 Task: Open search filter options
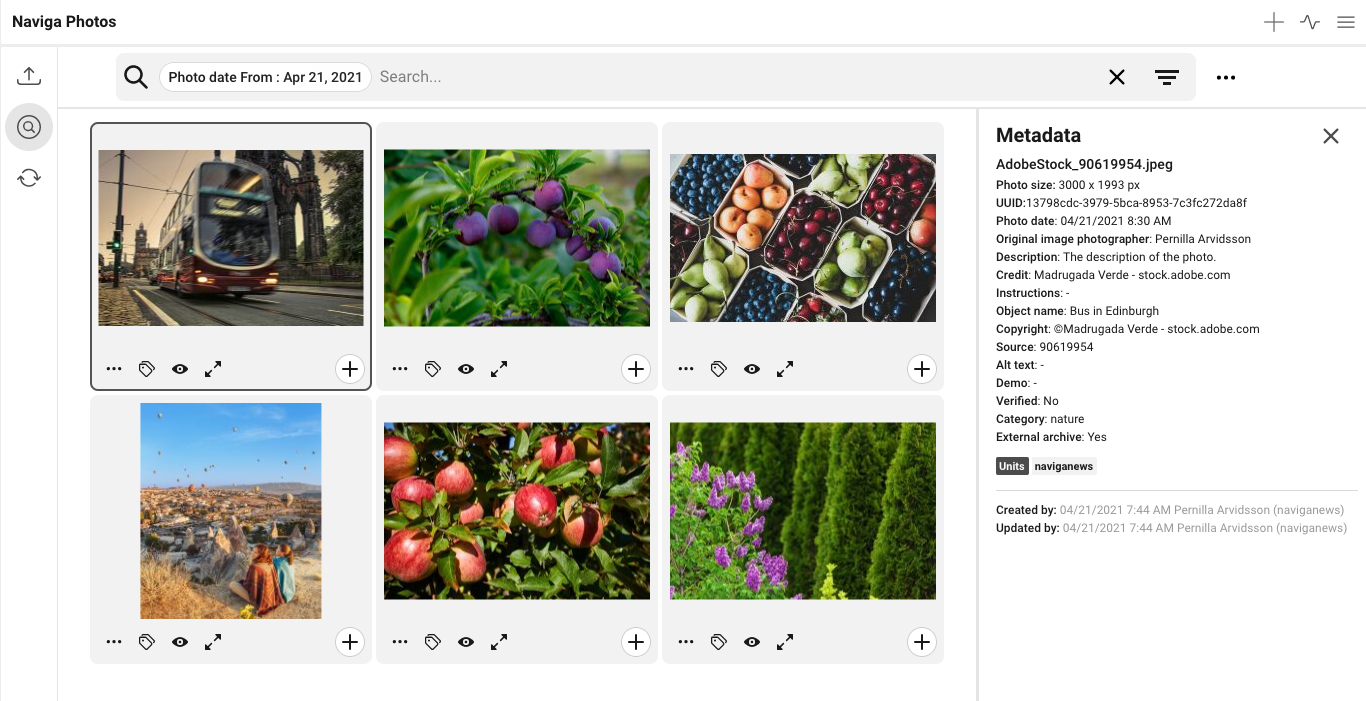pyautogui.click(x=1166, y=77)
